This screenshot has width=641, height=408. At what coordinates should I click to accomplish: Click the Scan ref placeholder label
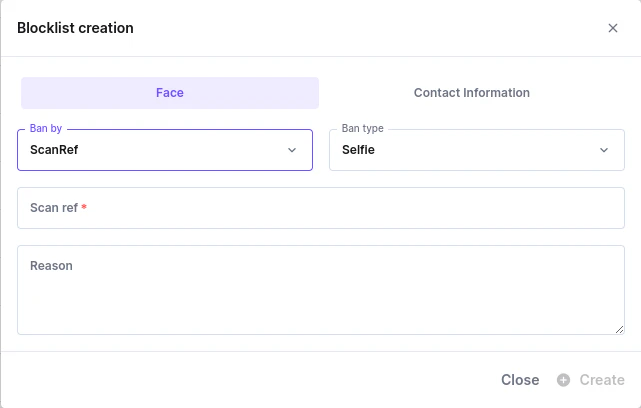[x=54, y=208]
